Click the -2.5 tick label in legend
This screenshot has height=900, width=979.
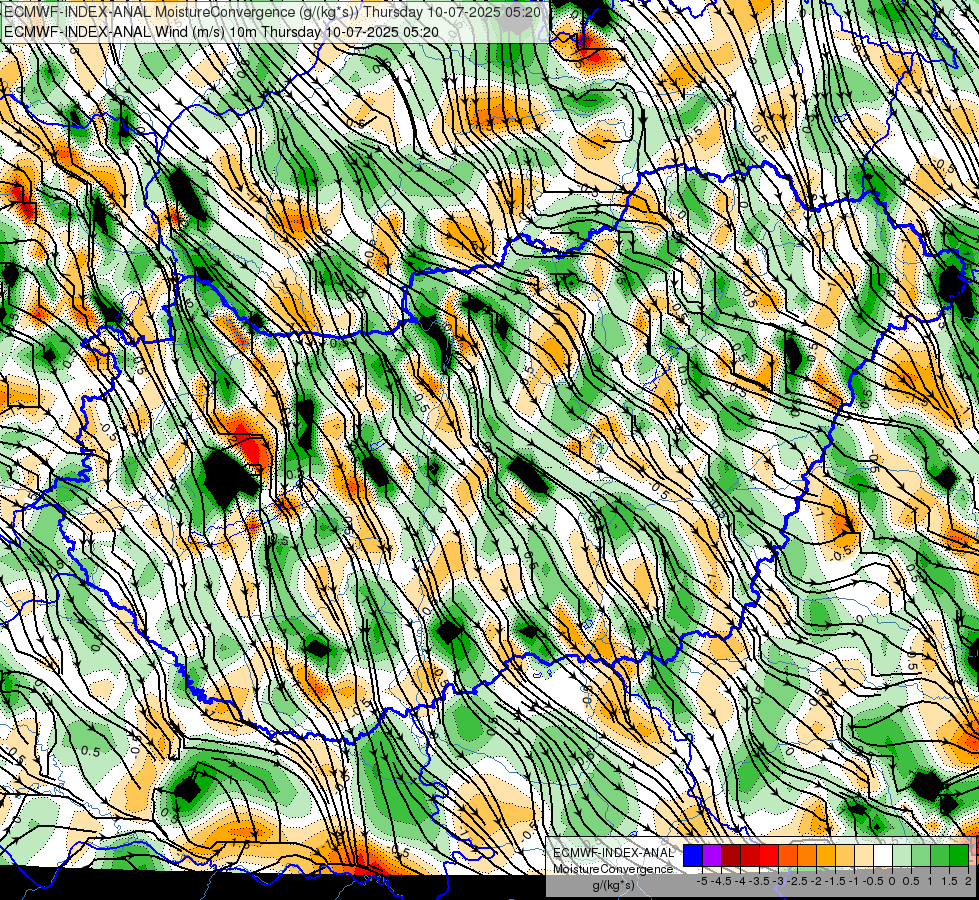click(797, 881)
